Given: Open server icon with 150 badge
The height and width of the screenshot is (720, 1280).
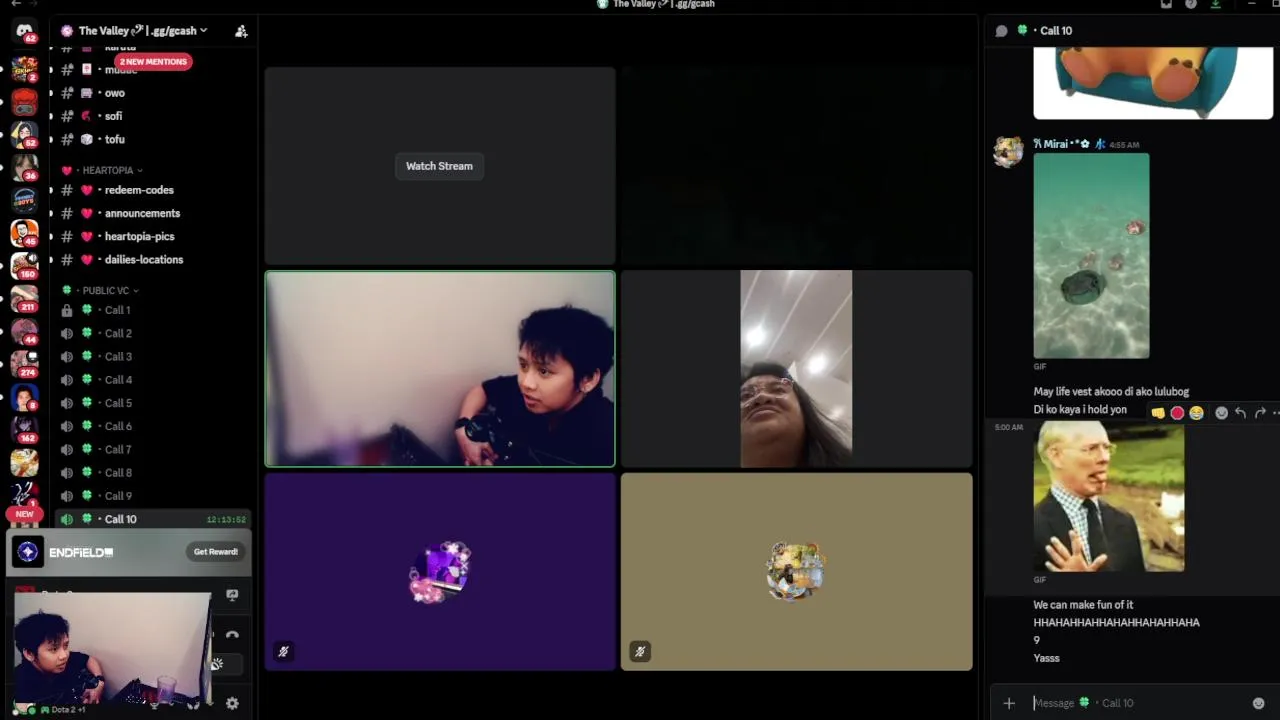Looking at the screenshot, I should (24, 265).
